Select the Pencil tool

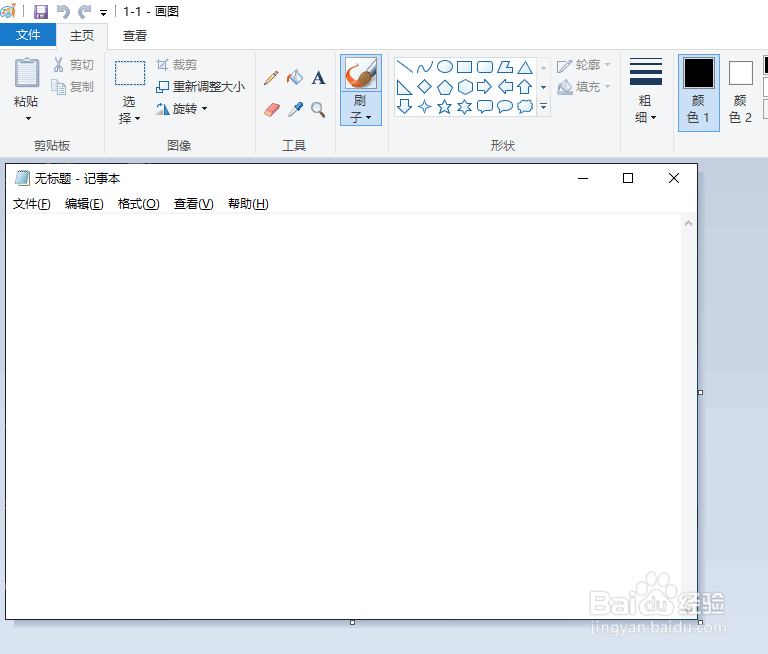pos(271,78)
